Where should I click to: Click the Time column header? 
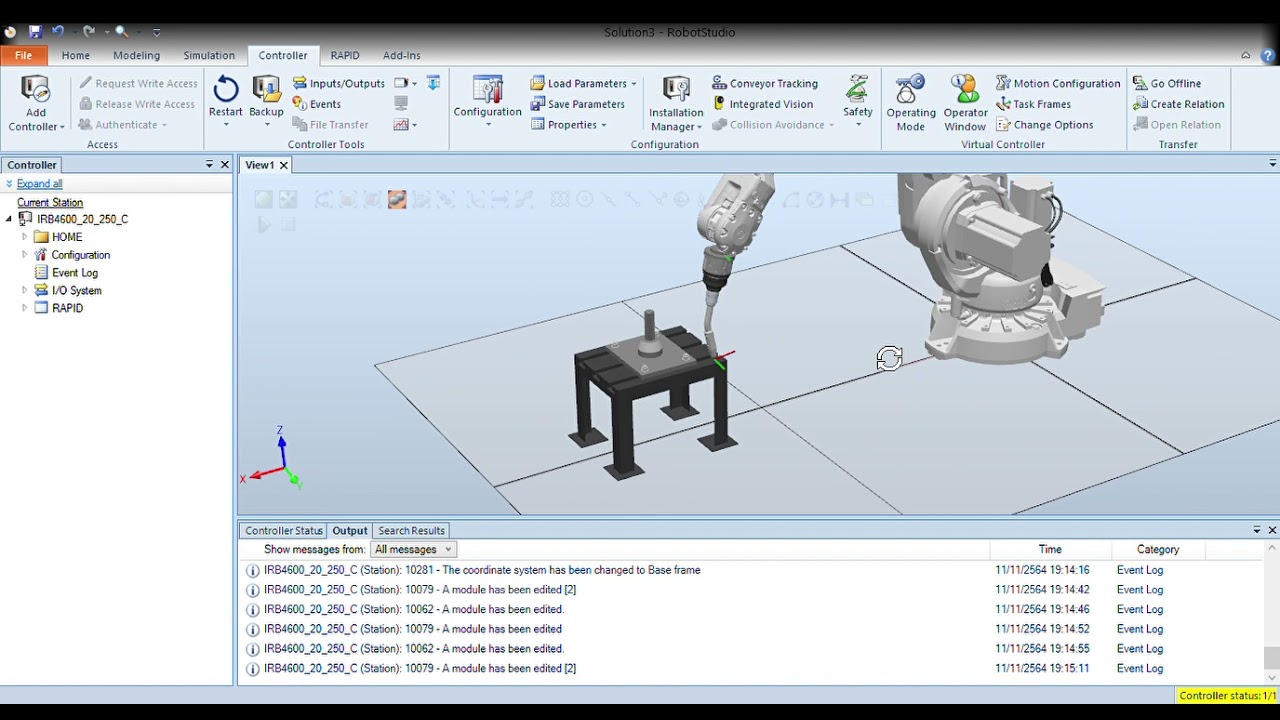point(1050,550)
